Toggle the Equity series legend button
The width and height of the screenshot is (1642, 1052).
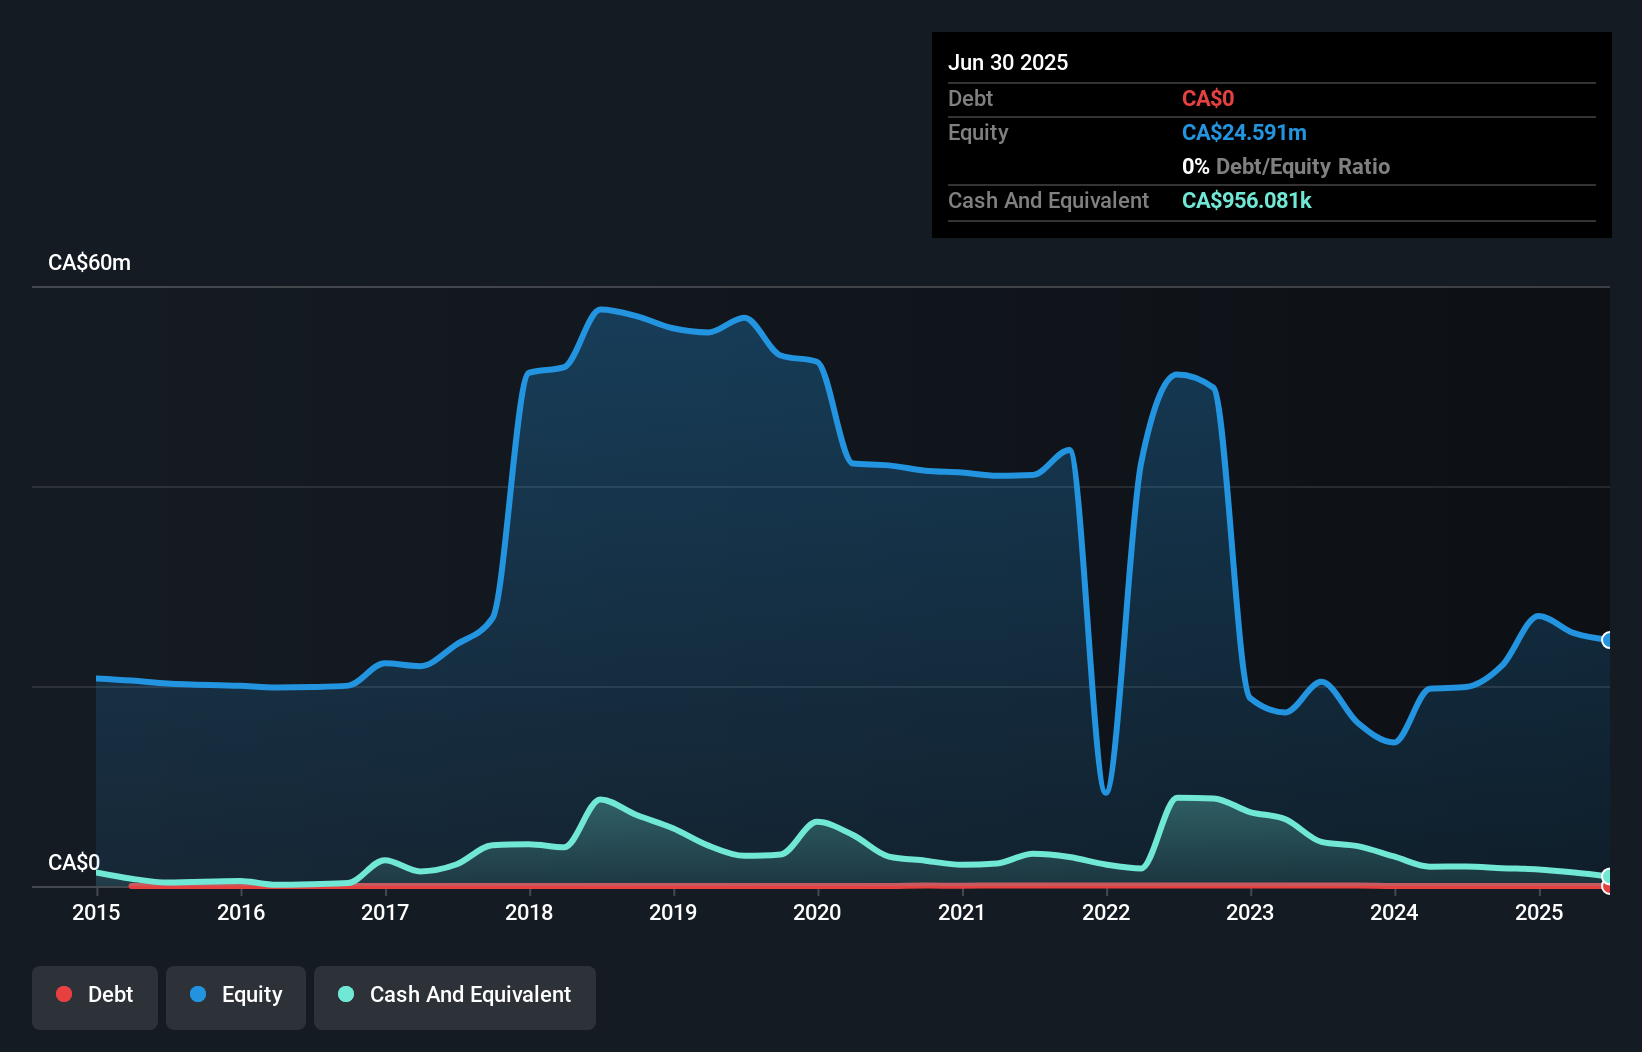(236, 997)
